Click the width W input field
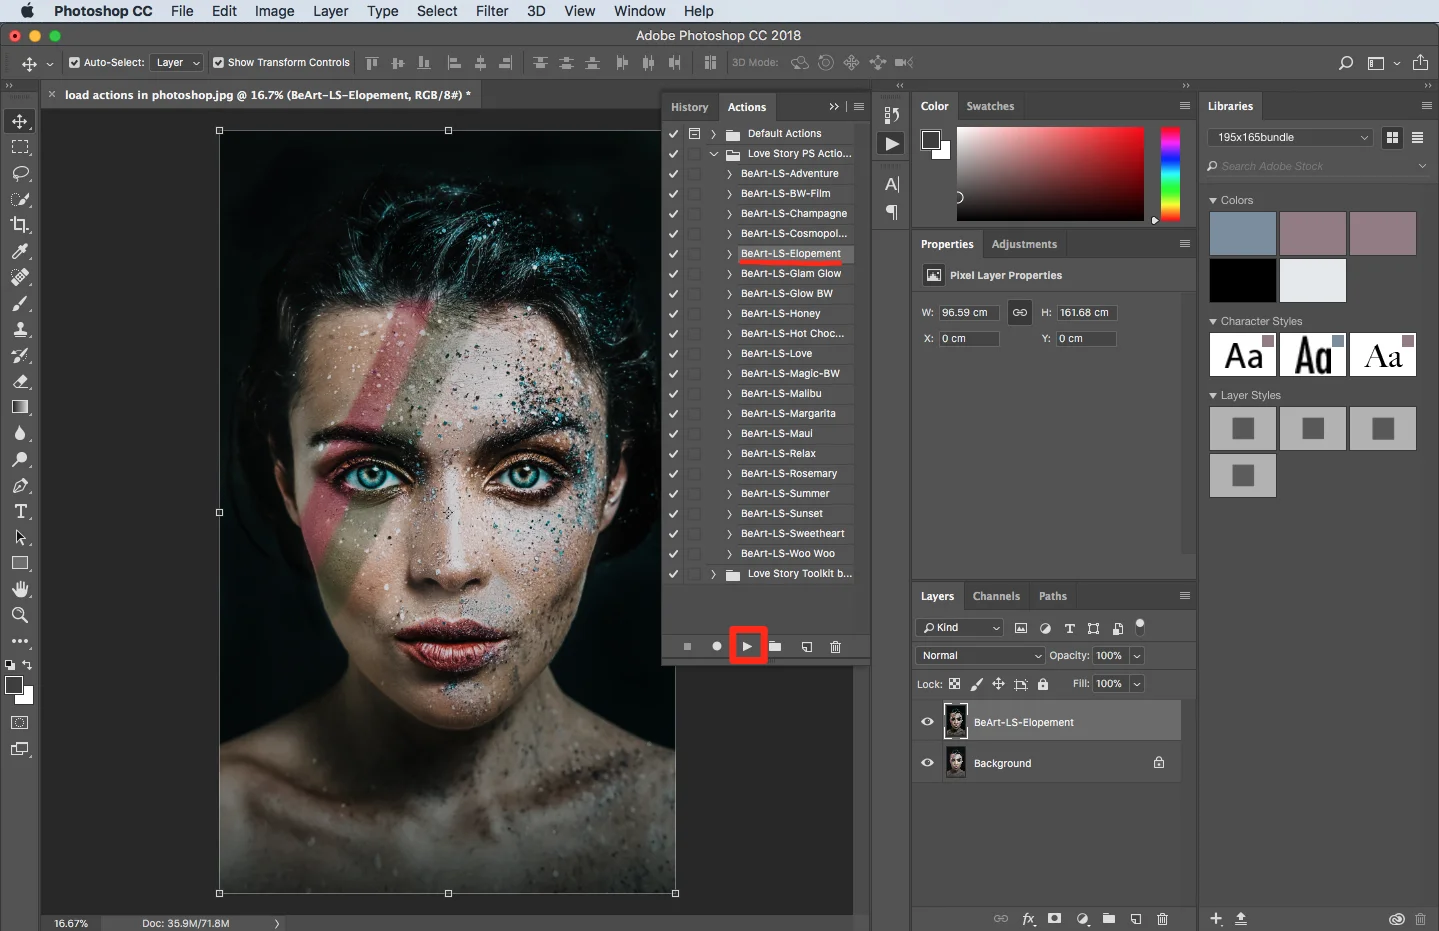Screen dimensions: 1439x931 click(968, 313)
